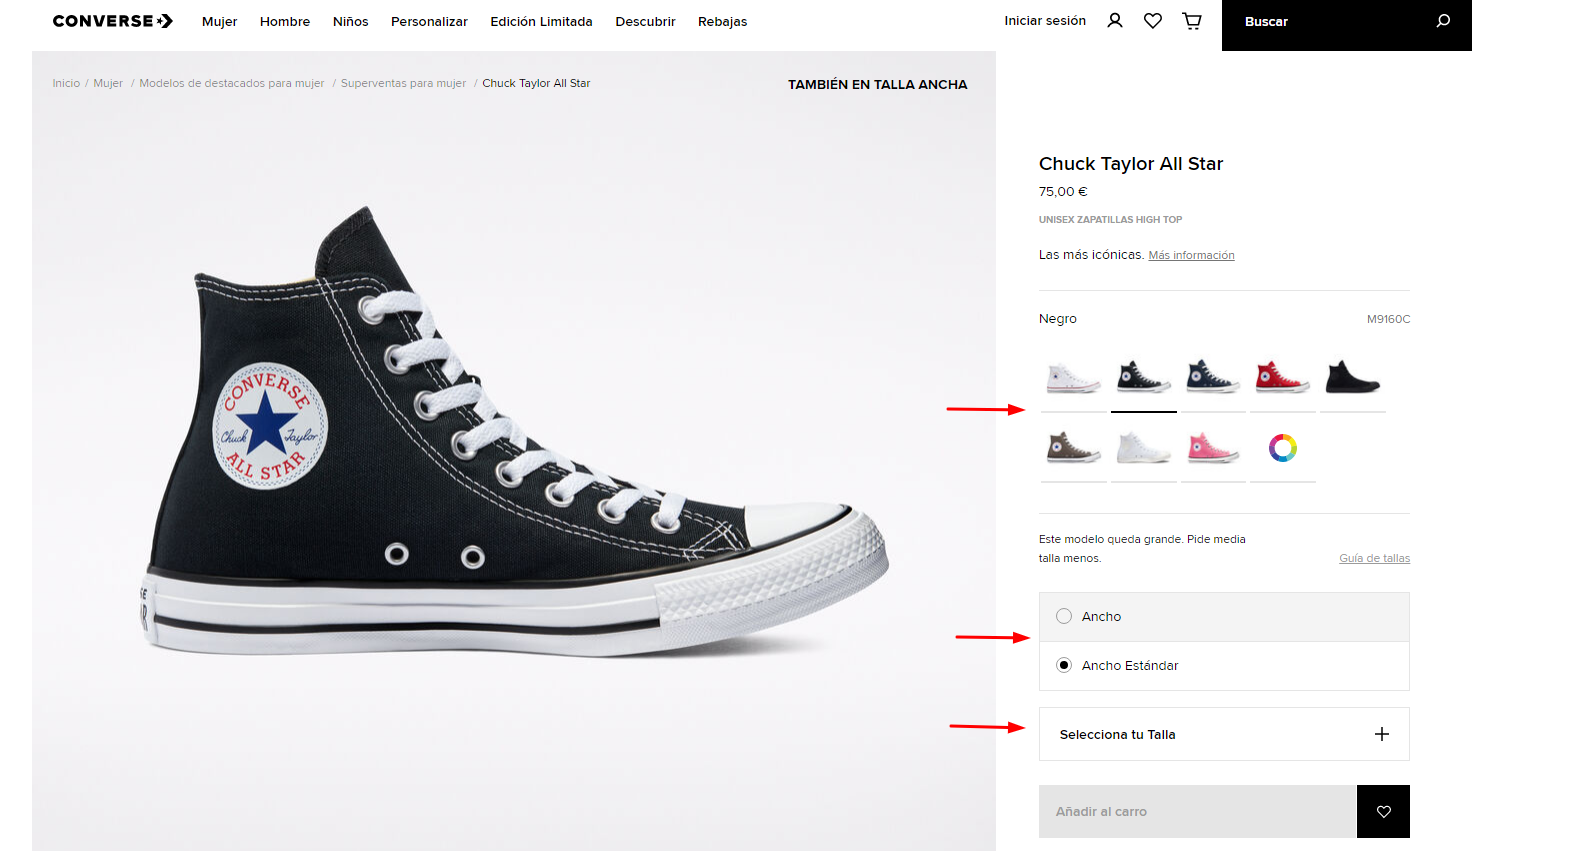Select the Ancho width option
This screenshot has width=1583, height=851.
(x=1224, y=617)
